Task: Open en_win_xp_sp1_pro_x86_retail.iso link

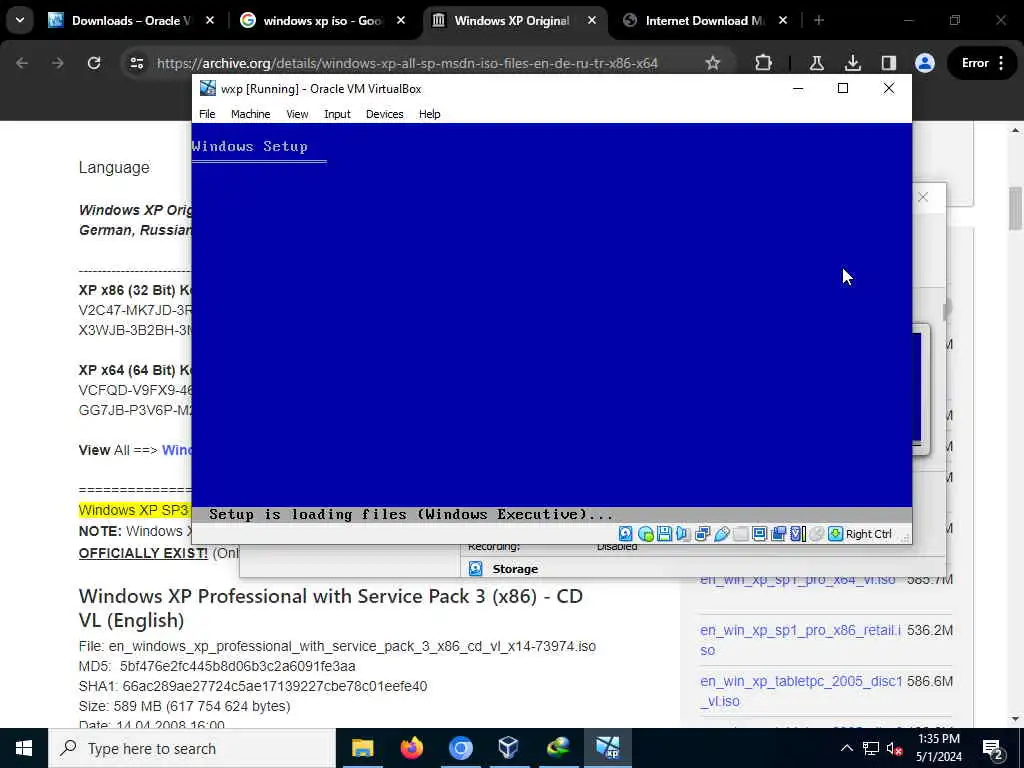Action: pyautogui.click(x=801, y=640)
